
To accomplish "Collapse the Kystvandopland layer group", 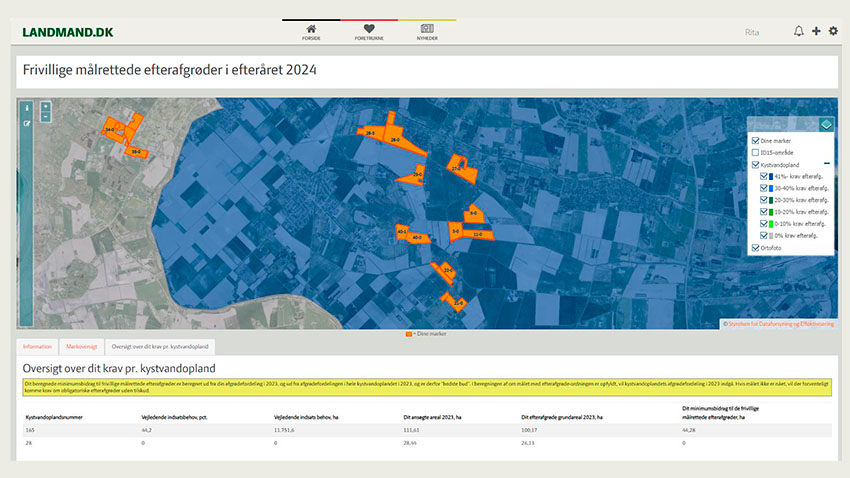I will pos(826,164).
